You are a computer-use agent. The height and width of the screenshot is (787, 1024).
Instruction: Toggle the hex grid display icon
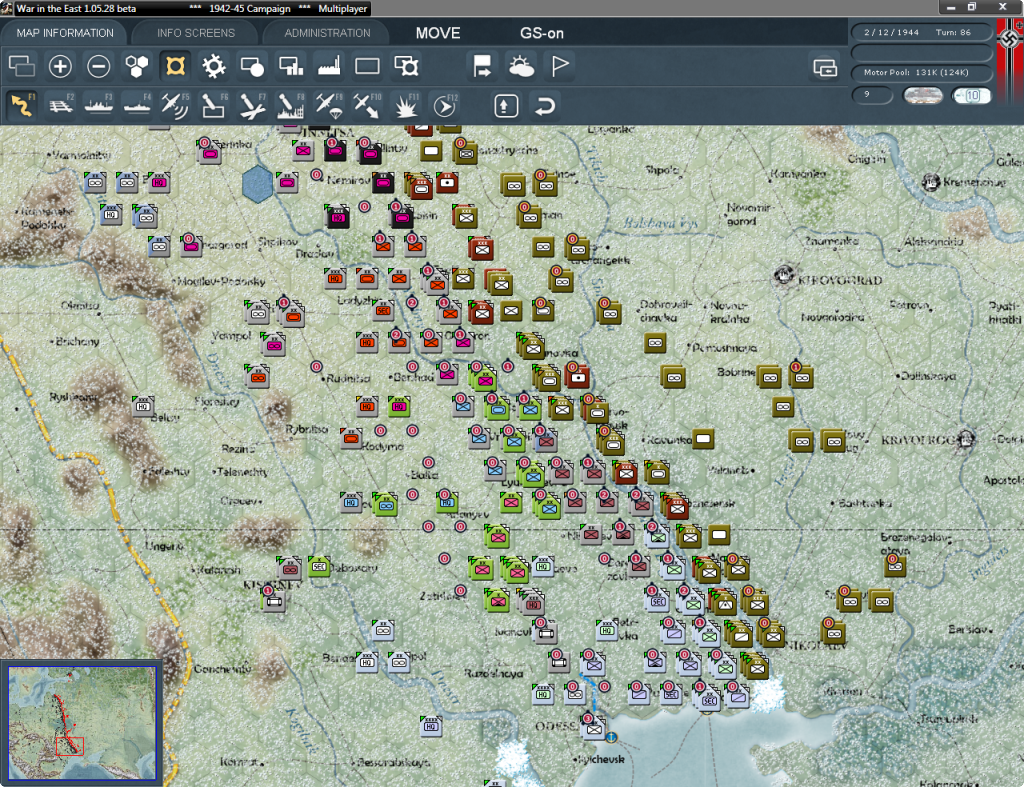[136, 66]
